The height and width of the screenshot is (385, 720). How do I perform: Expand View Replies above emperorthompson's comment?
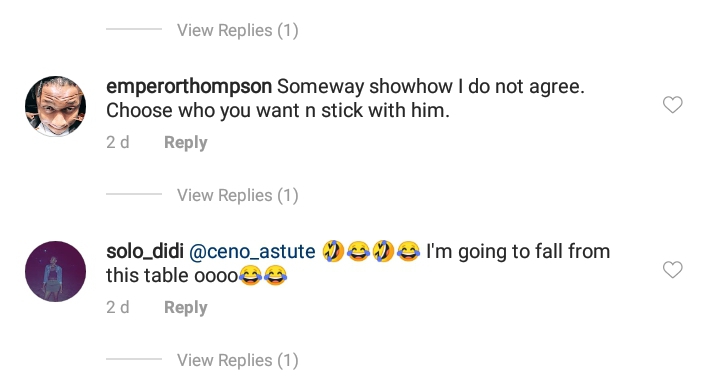coord(238,30)
